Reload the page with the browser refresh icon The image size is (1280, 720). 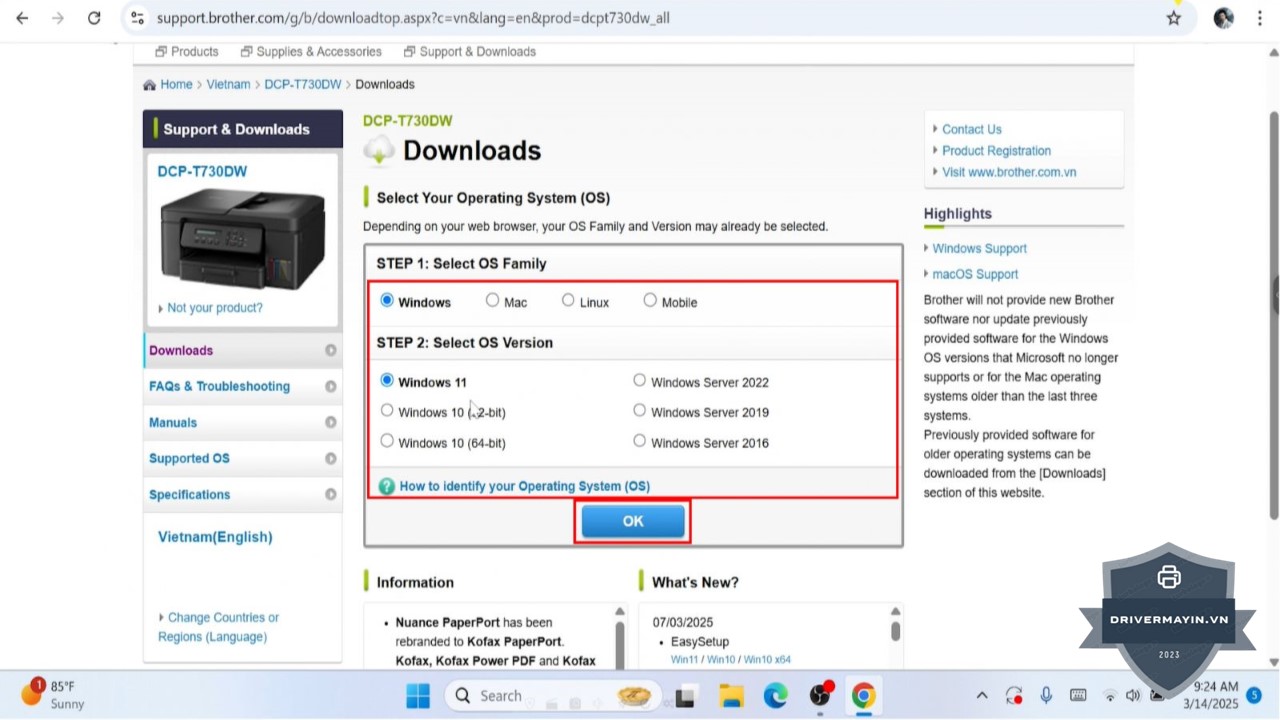pyautogui.click(x=94, y=18)
